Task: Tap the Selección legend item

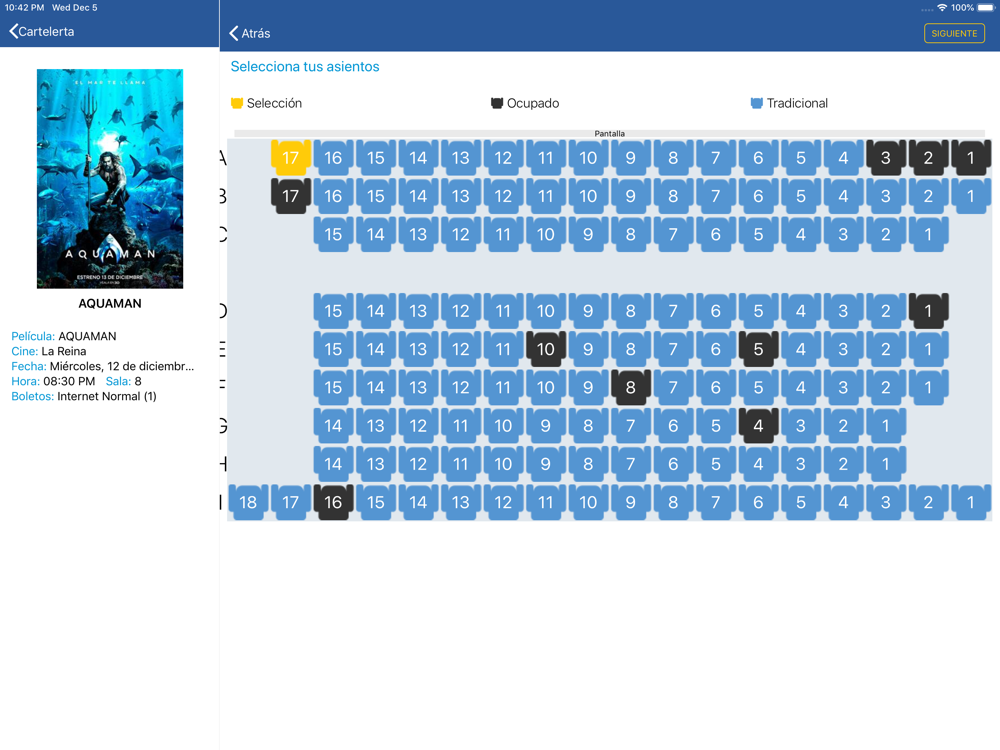Action: point(267,103)
